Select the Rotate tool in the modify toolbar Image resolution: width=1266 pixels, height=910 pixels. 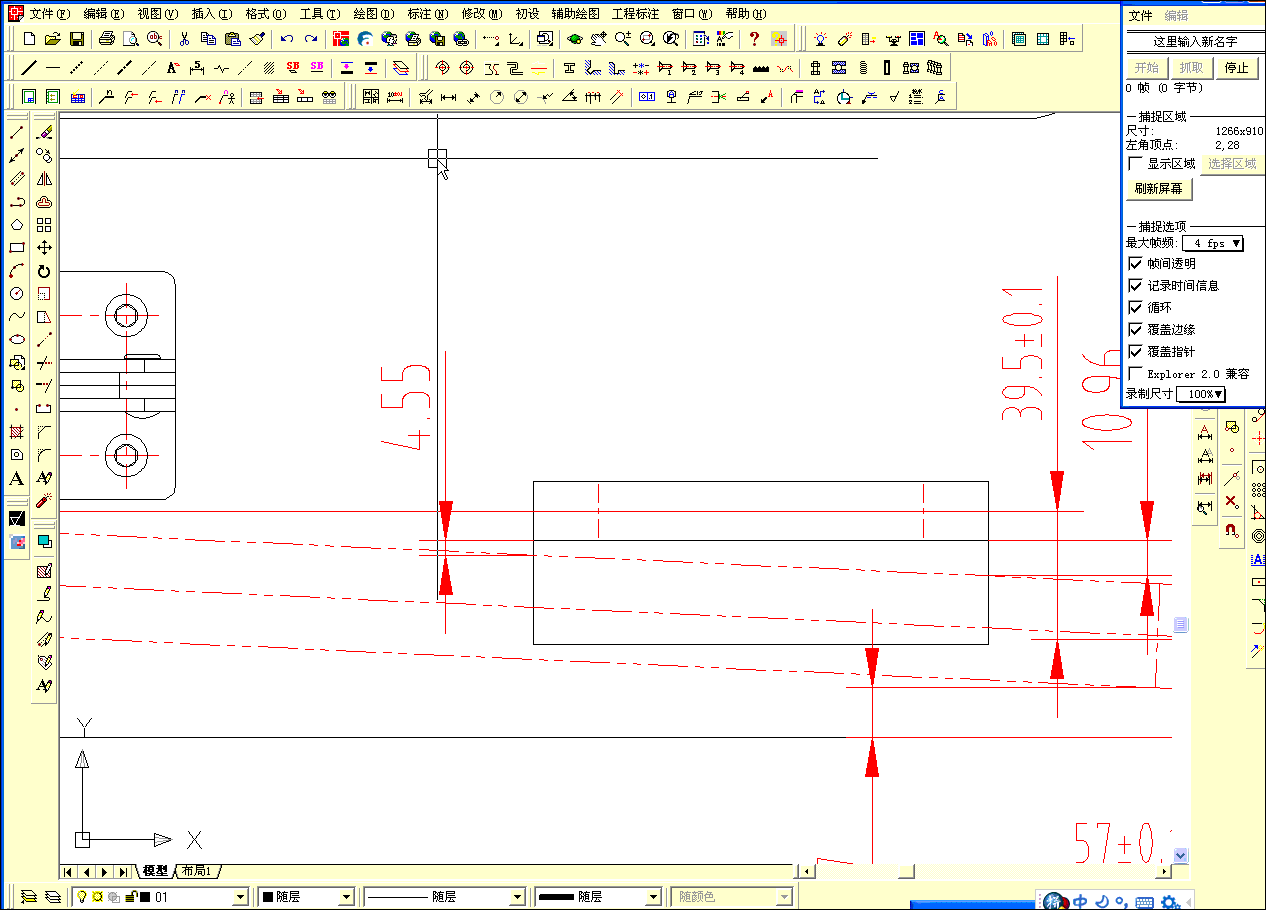44,271
